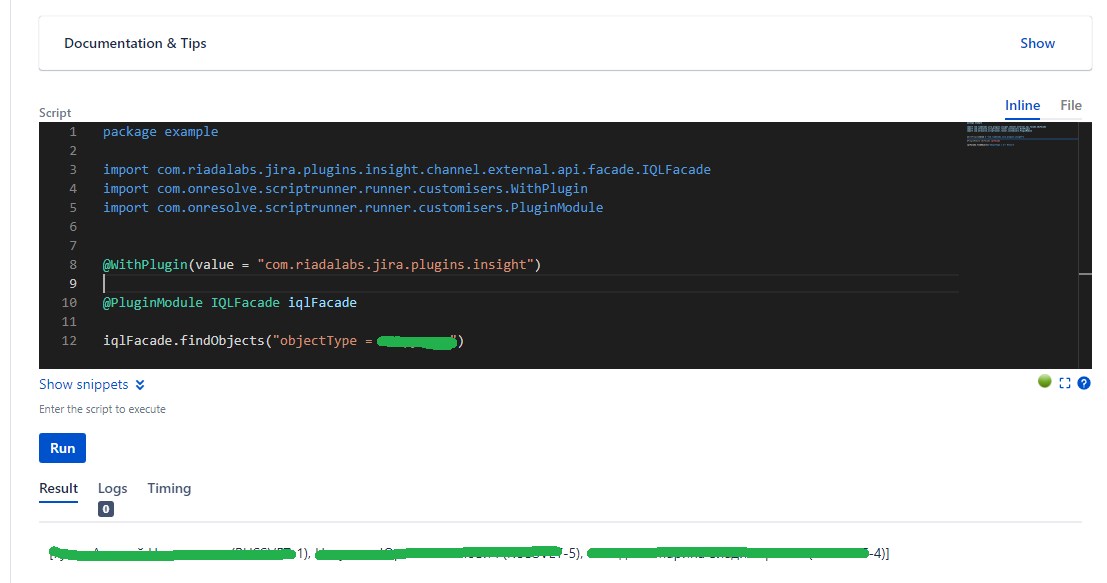Click the editor vertical scrollbar

pyautogui.click(x=1085, y=270)
